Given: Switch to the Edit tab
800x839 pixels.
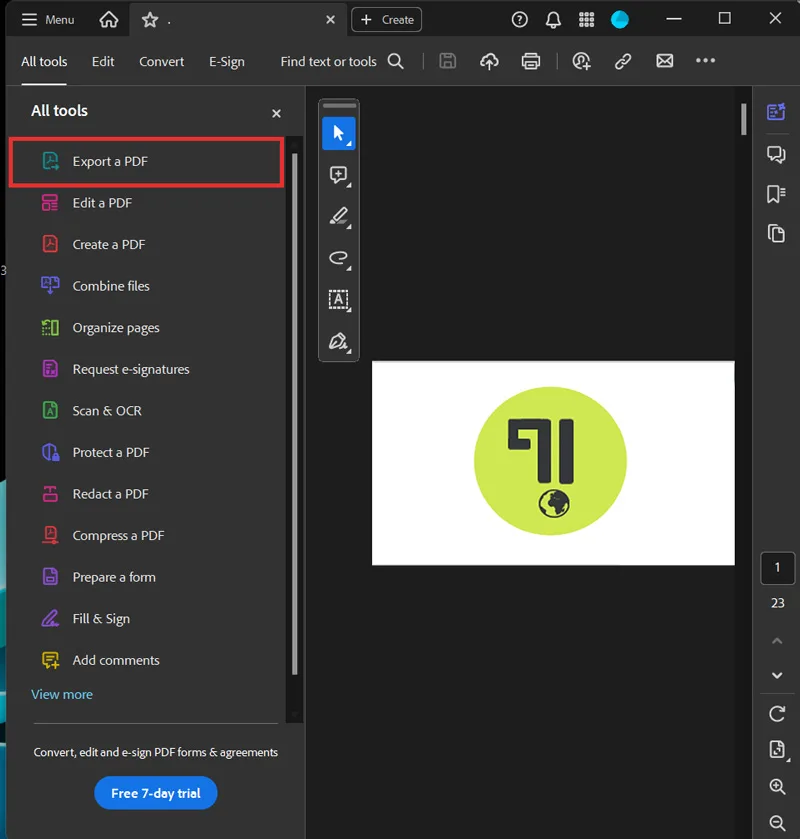Looking at the screenshot, I should point(103,62).
